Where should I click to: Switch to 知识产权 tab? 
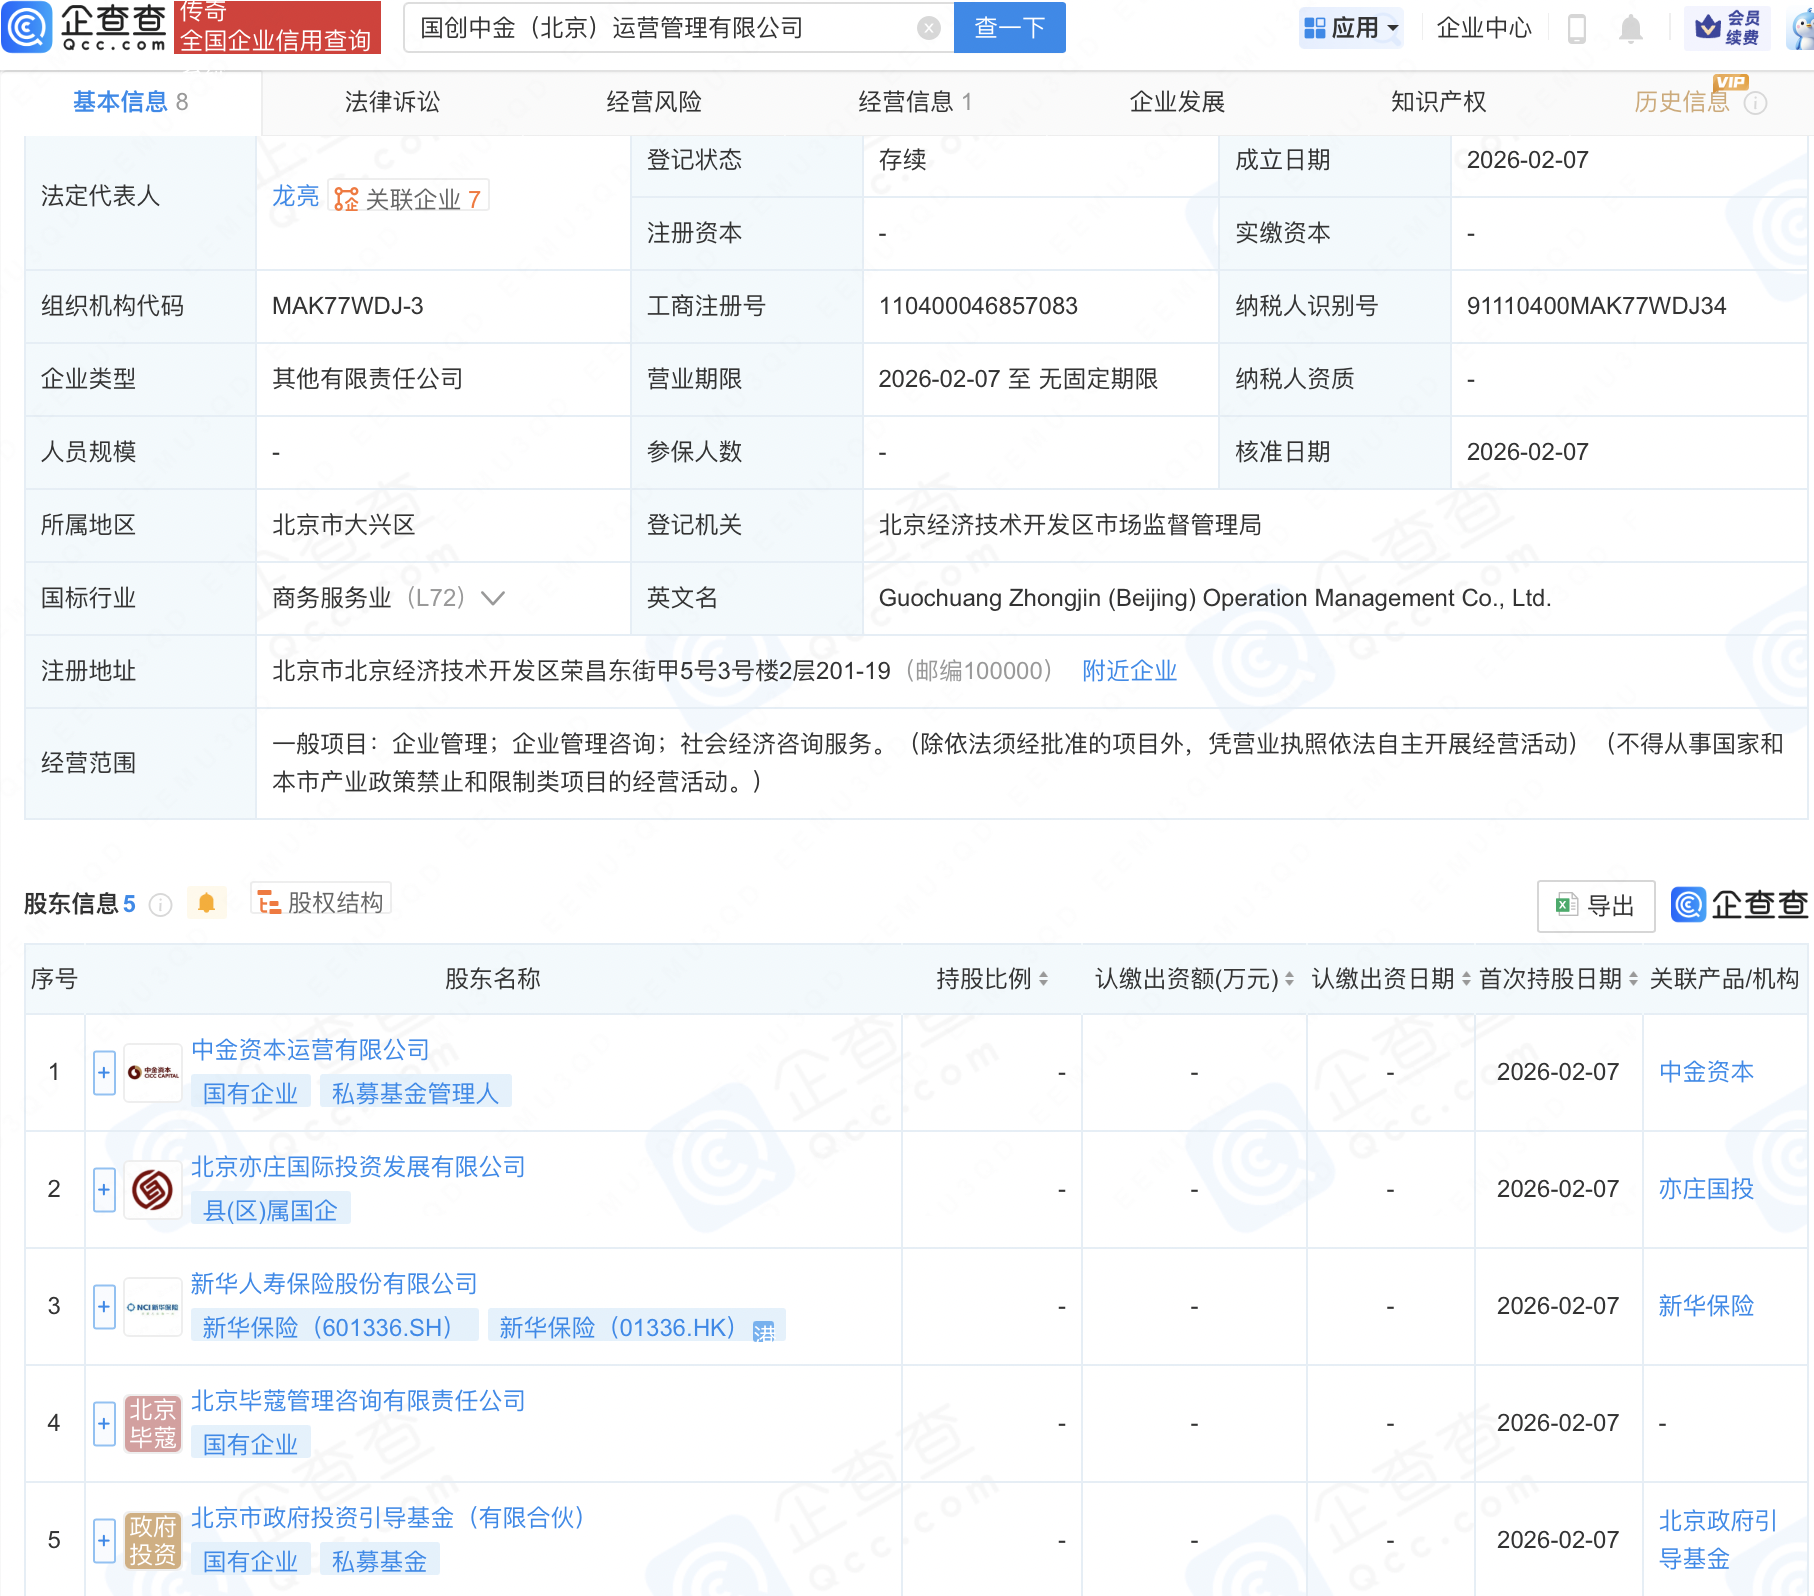[1438, 102]
